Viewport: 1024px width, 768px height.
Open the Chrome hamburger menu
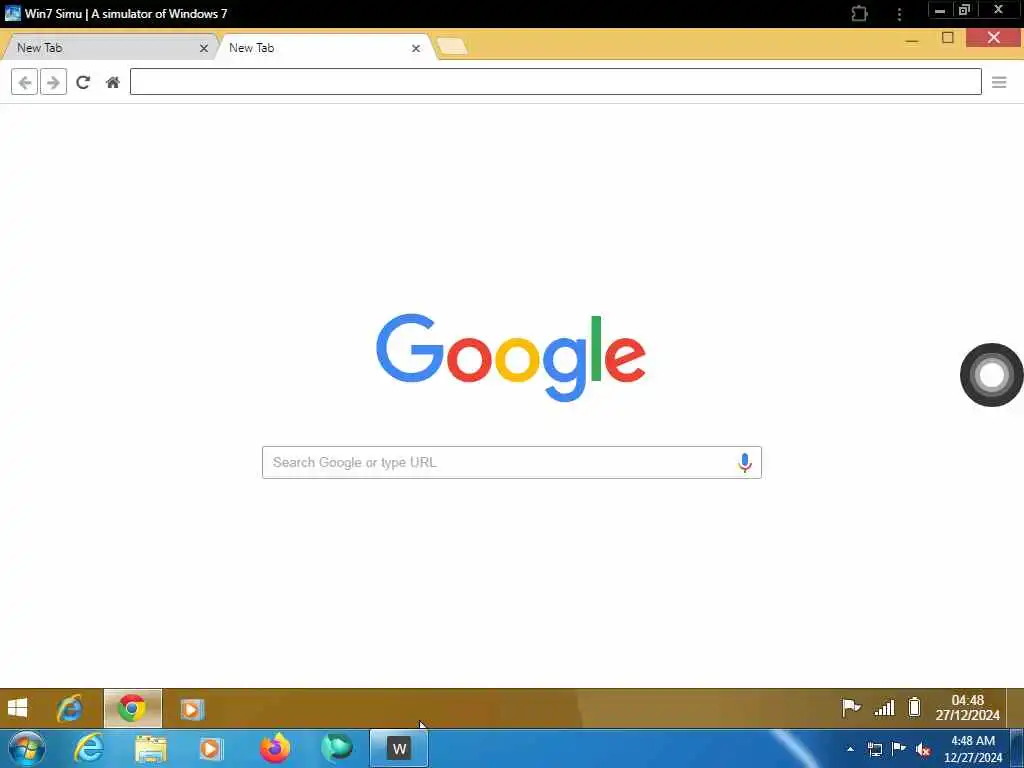pyautogui.click(x=999, y=82)
